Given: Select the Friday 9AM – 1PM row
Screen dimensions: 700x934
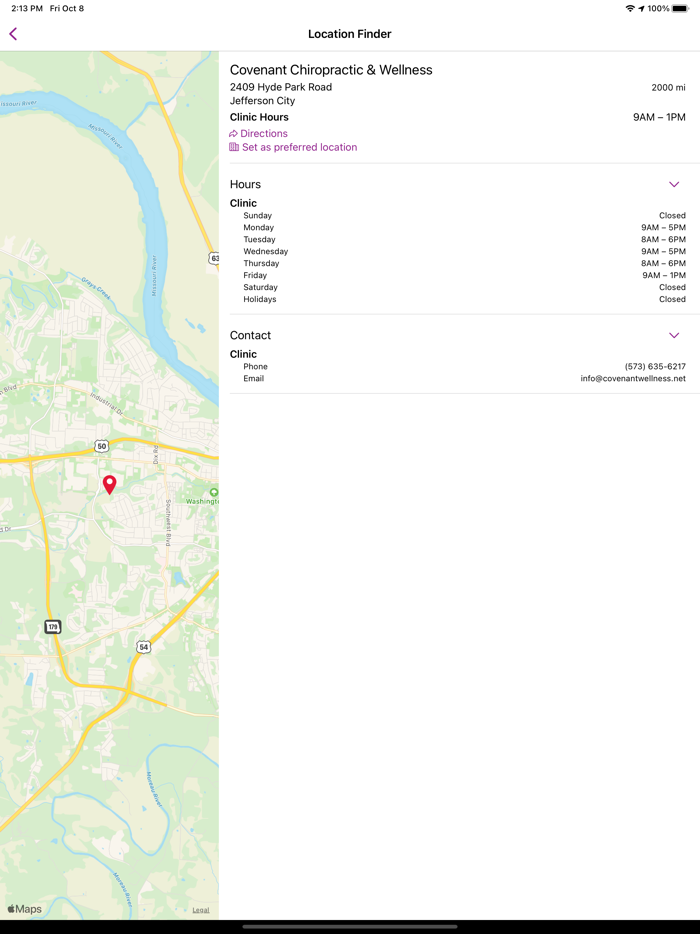Looking at the screenshot, I should tap(464, 275).
